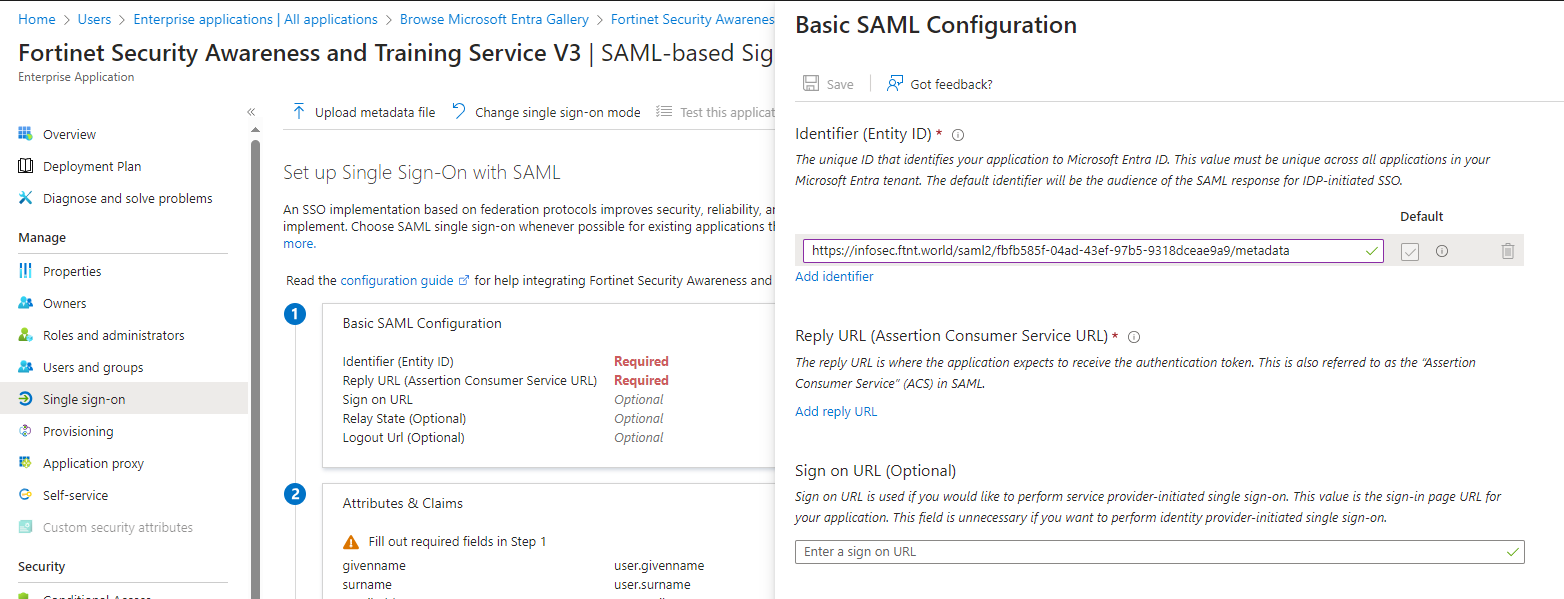Go to Enterprise applications | All applications breadcrumb
This screenshot has height=599, width=1564.
[255, 19]
